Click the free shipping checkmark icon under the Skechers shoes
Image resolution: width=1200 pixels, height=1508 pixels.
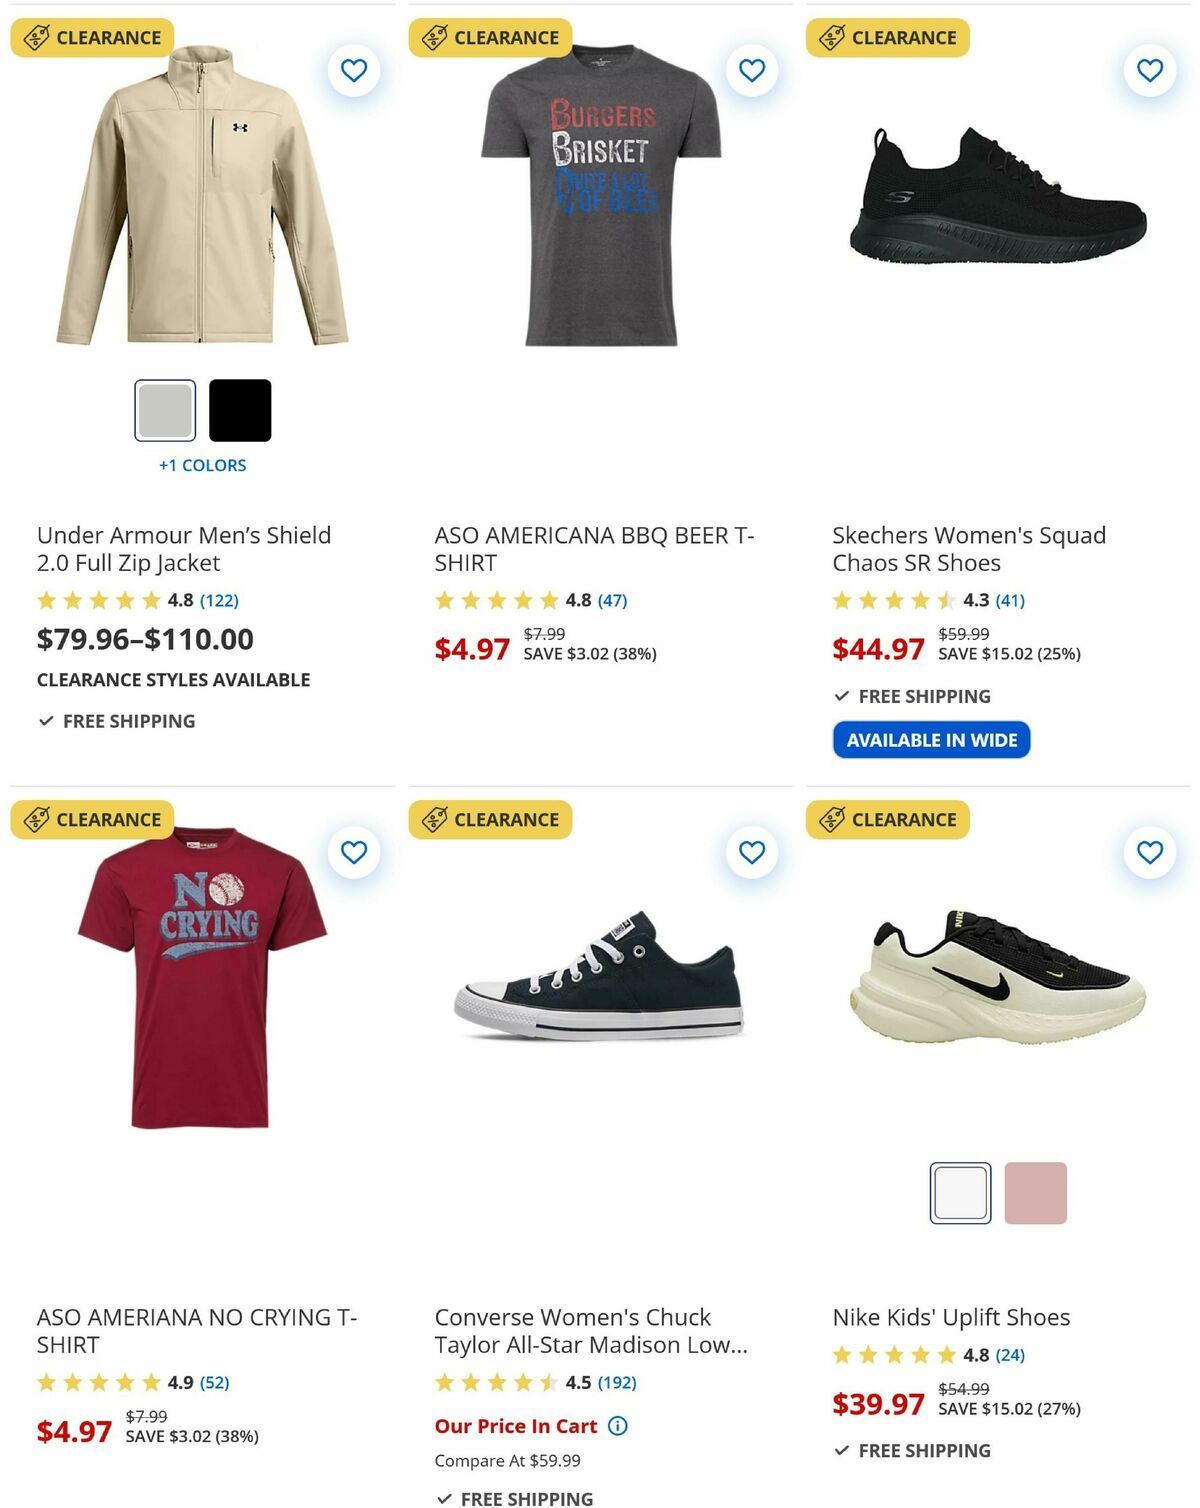click(840, 695)
